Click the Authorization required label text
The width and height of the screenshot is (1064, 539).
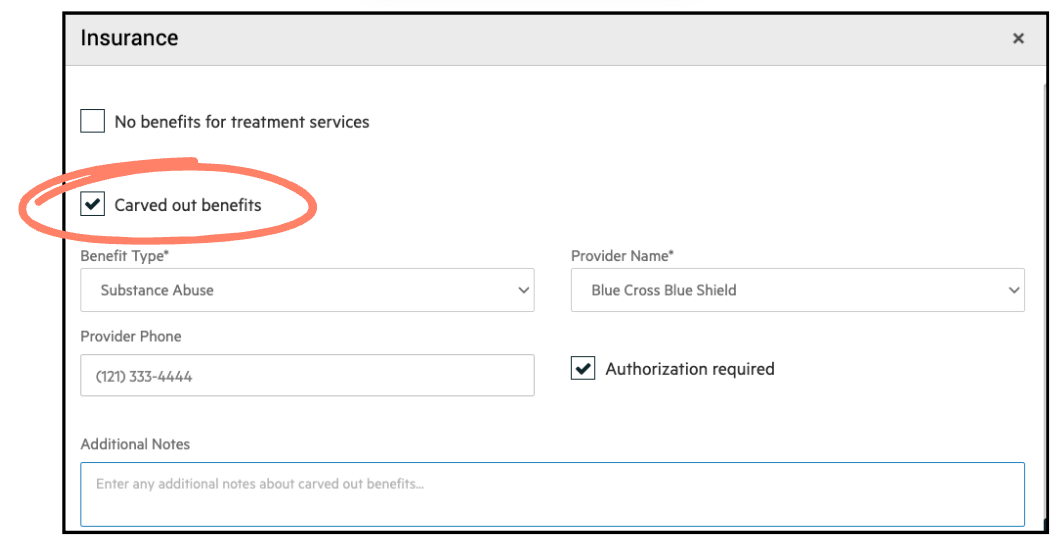click(x=690, y=369)
